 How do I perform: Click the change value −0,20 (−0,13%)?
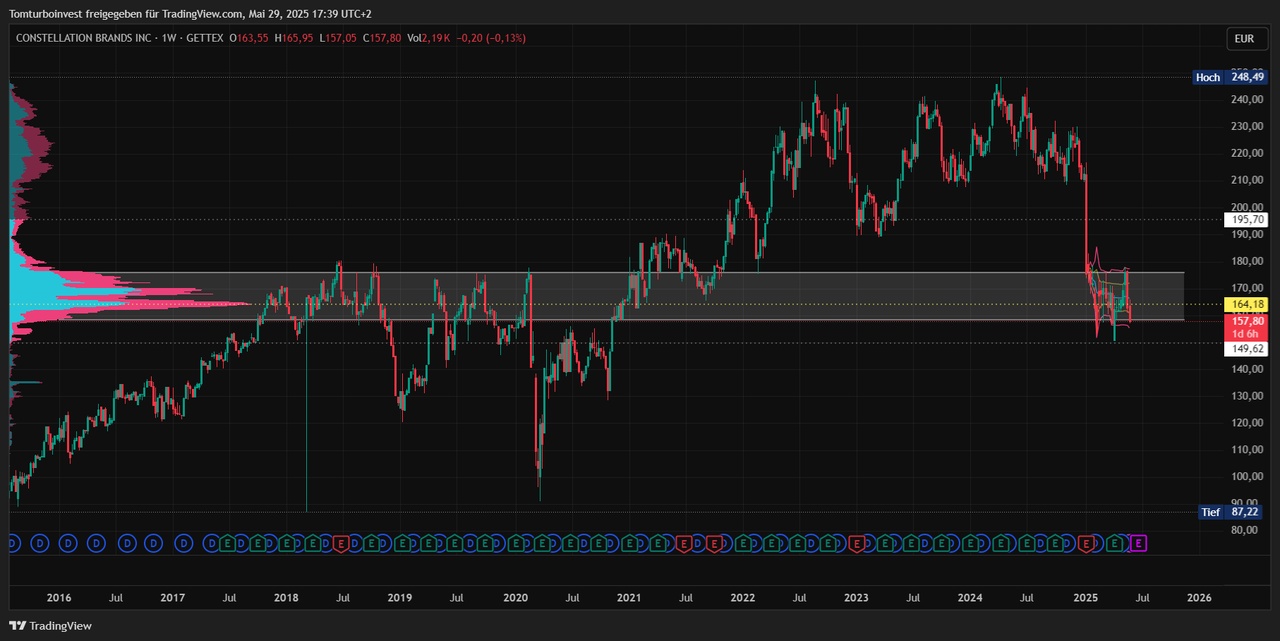[x=490, y=38]
